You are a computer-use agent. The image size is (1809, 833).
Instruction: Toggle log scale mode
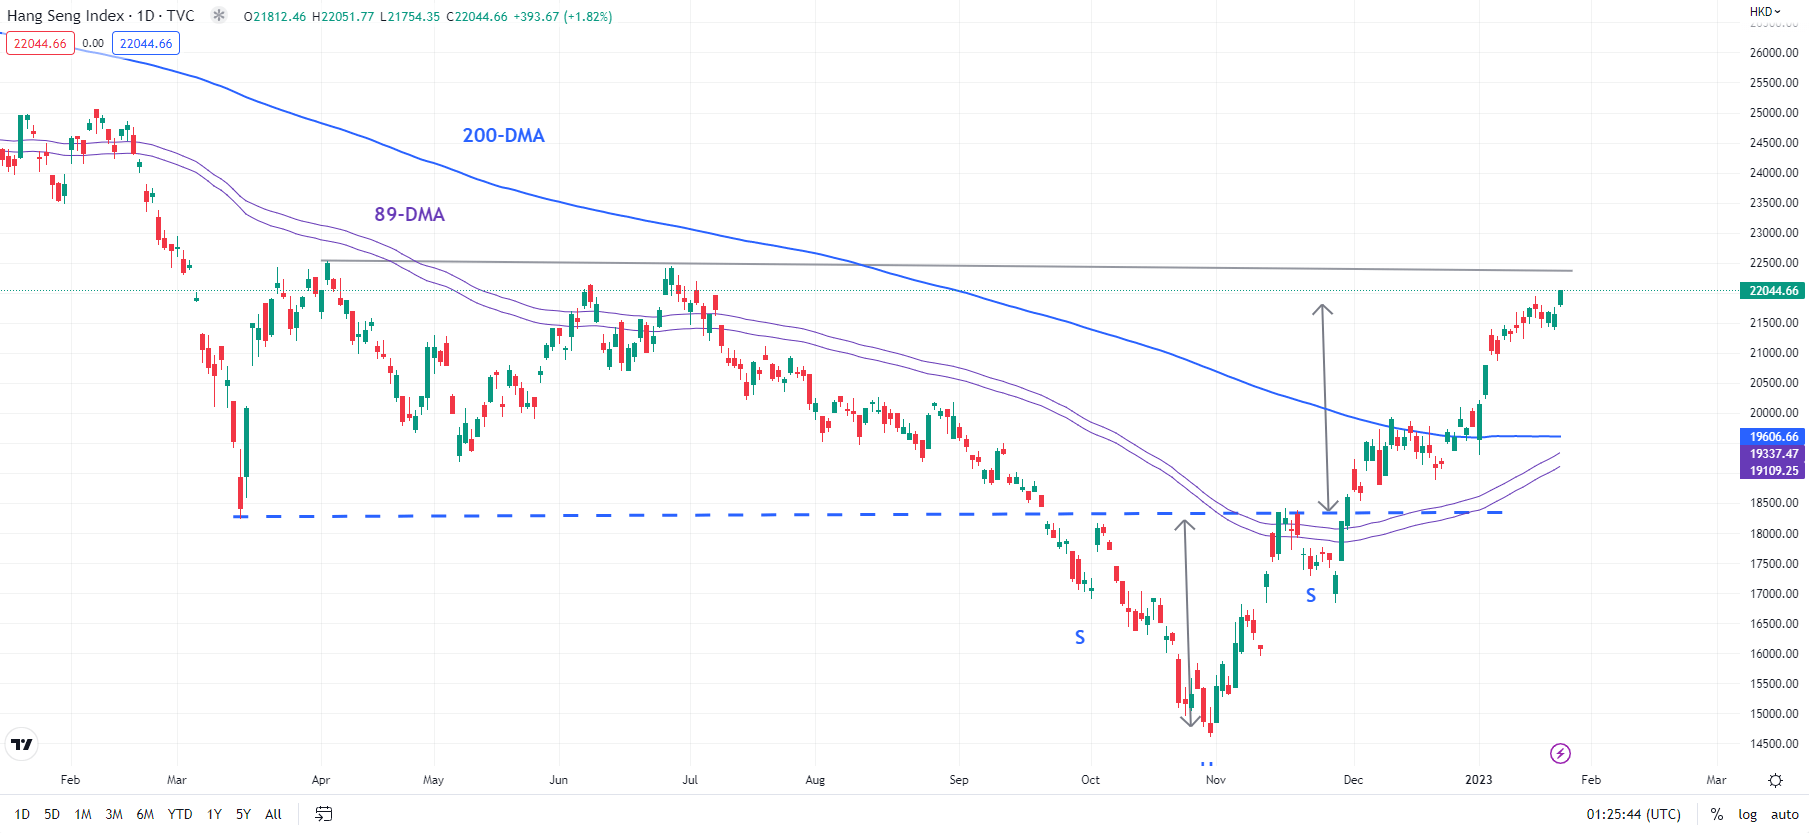(x=1747, y=814)
